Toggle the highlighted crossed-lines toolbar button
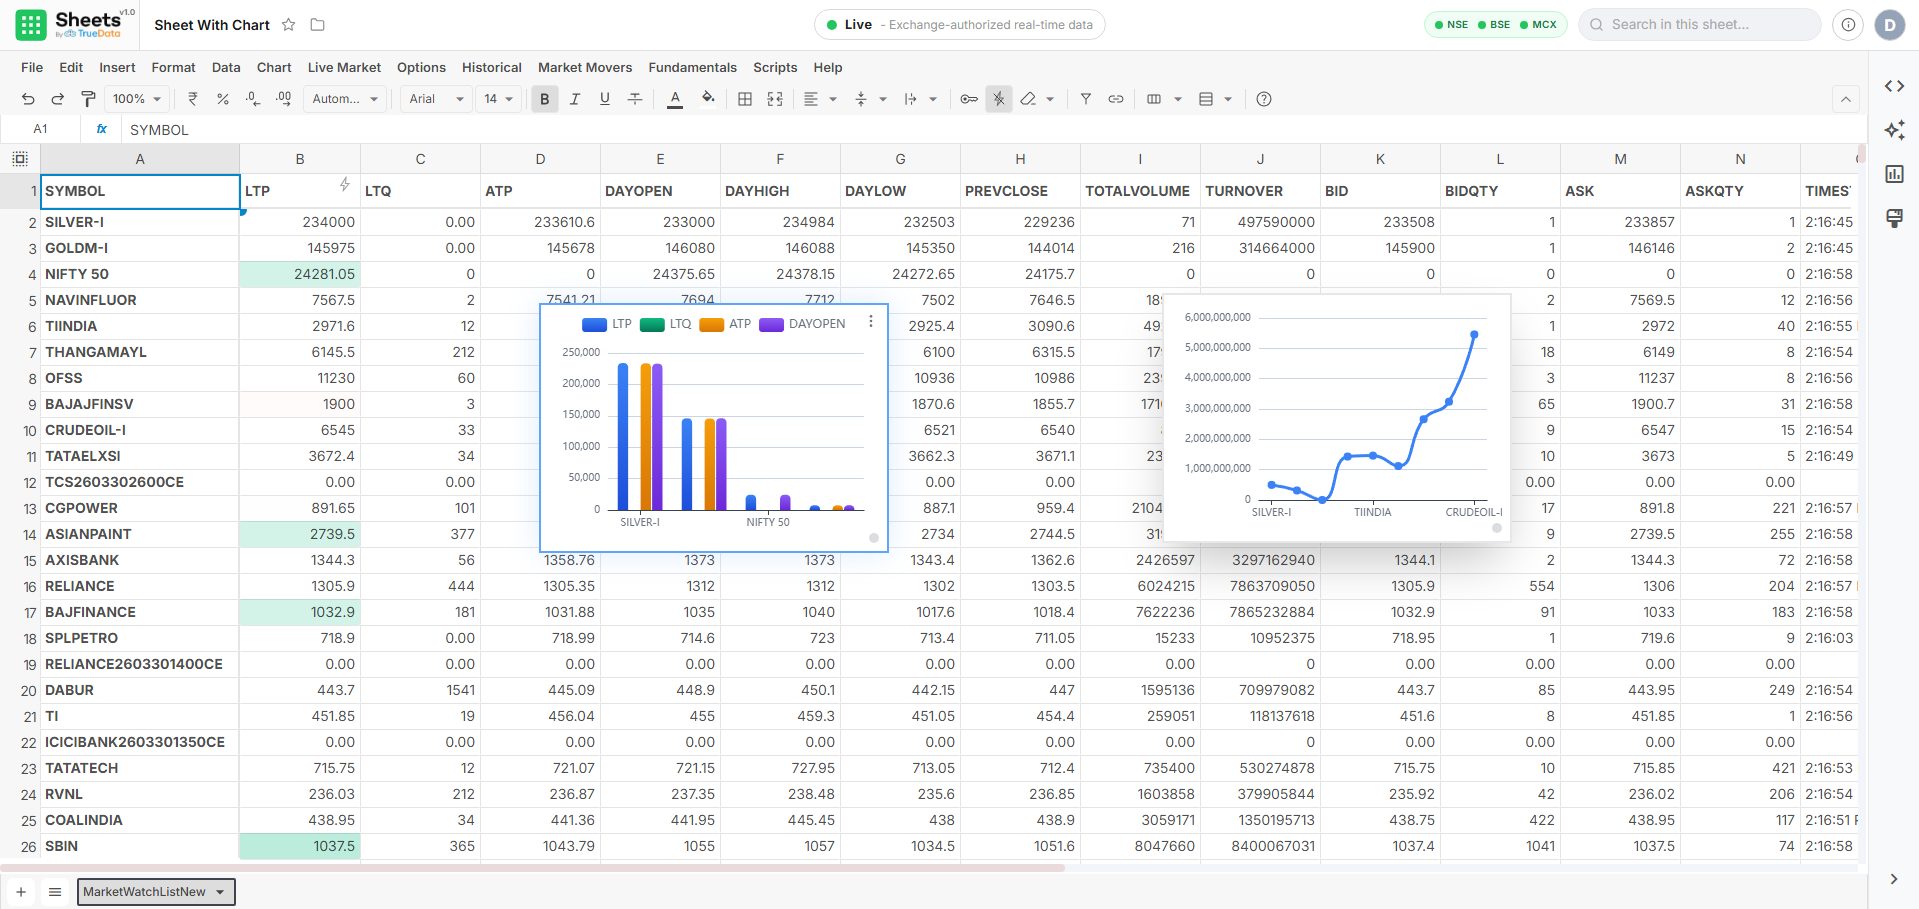Image resolution: width=1919 pixels, height=909 pixels. click(999, 99)
